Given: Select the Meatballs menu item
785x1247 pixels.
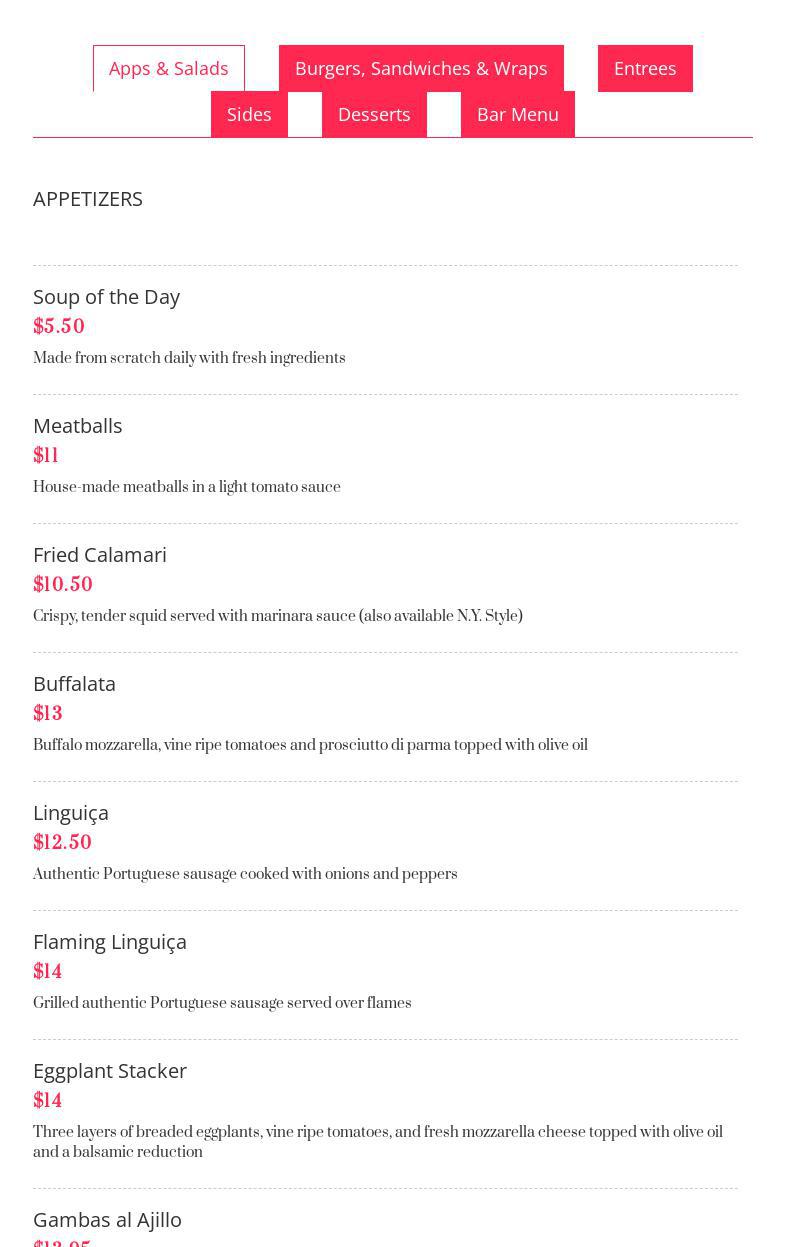Looking at the screenshot, I should pyautogui.click(x=77, y=425).
